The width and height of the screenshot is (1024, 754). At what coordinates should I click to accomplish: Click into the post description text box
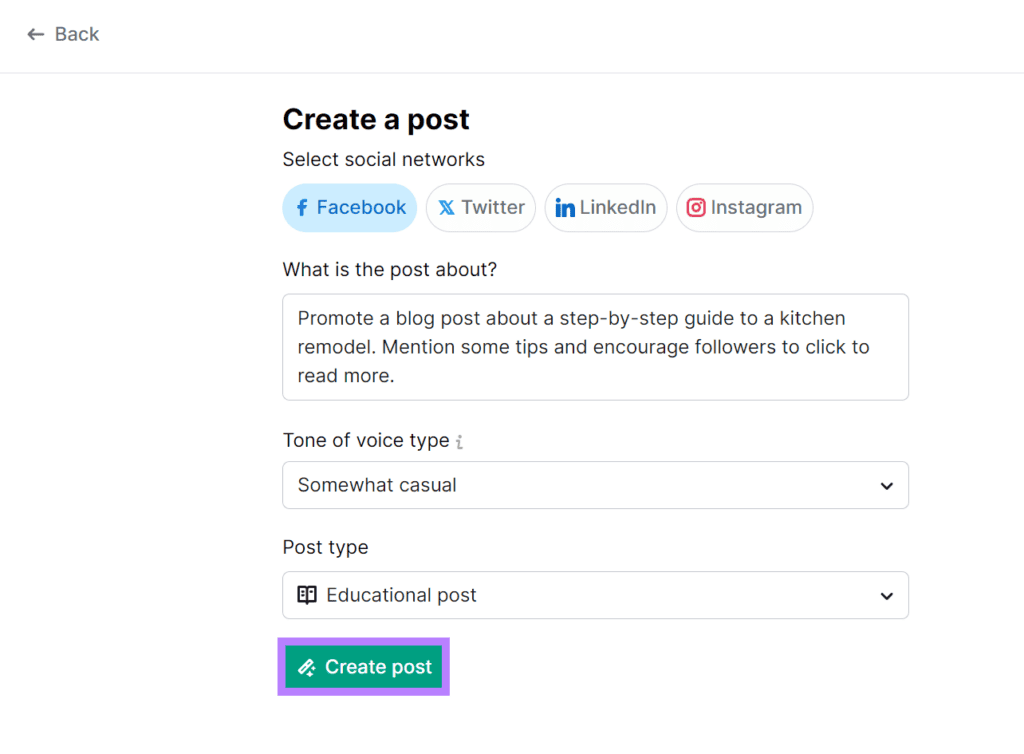coord(595,347)
